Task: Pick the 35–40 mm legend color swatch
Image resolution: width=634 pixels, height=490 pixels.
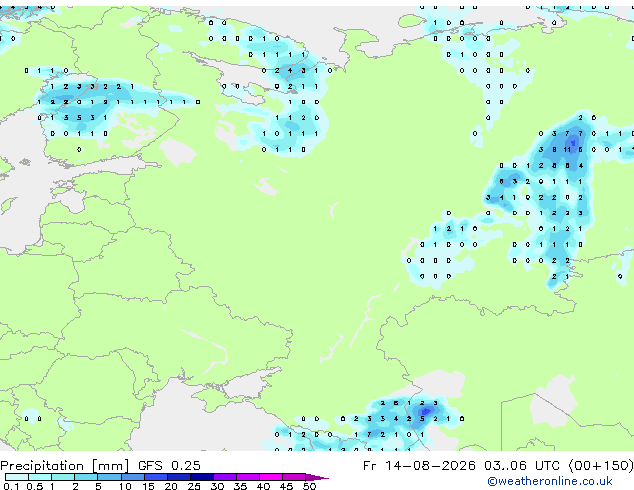Action: 247,477
